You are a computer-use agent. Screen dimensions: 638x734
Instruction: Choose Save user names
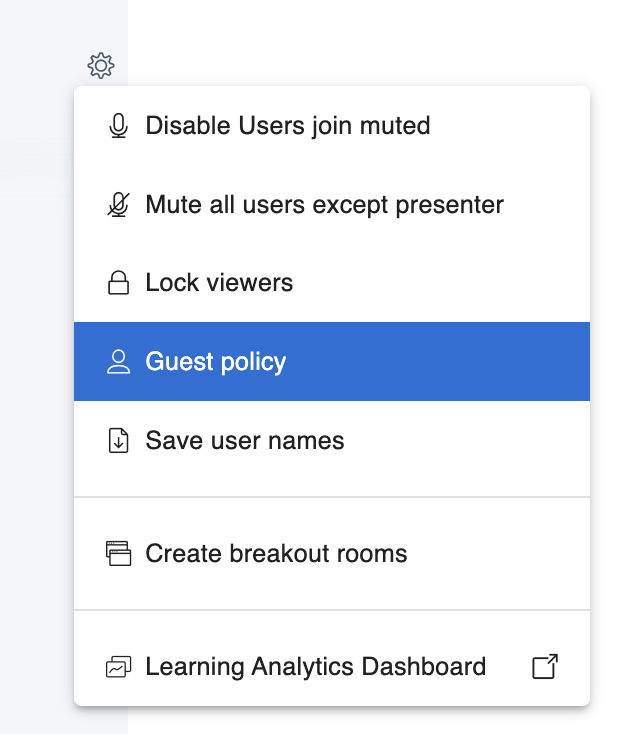tap(332, 440)
